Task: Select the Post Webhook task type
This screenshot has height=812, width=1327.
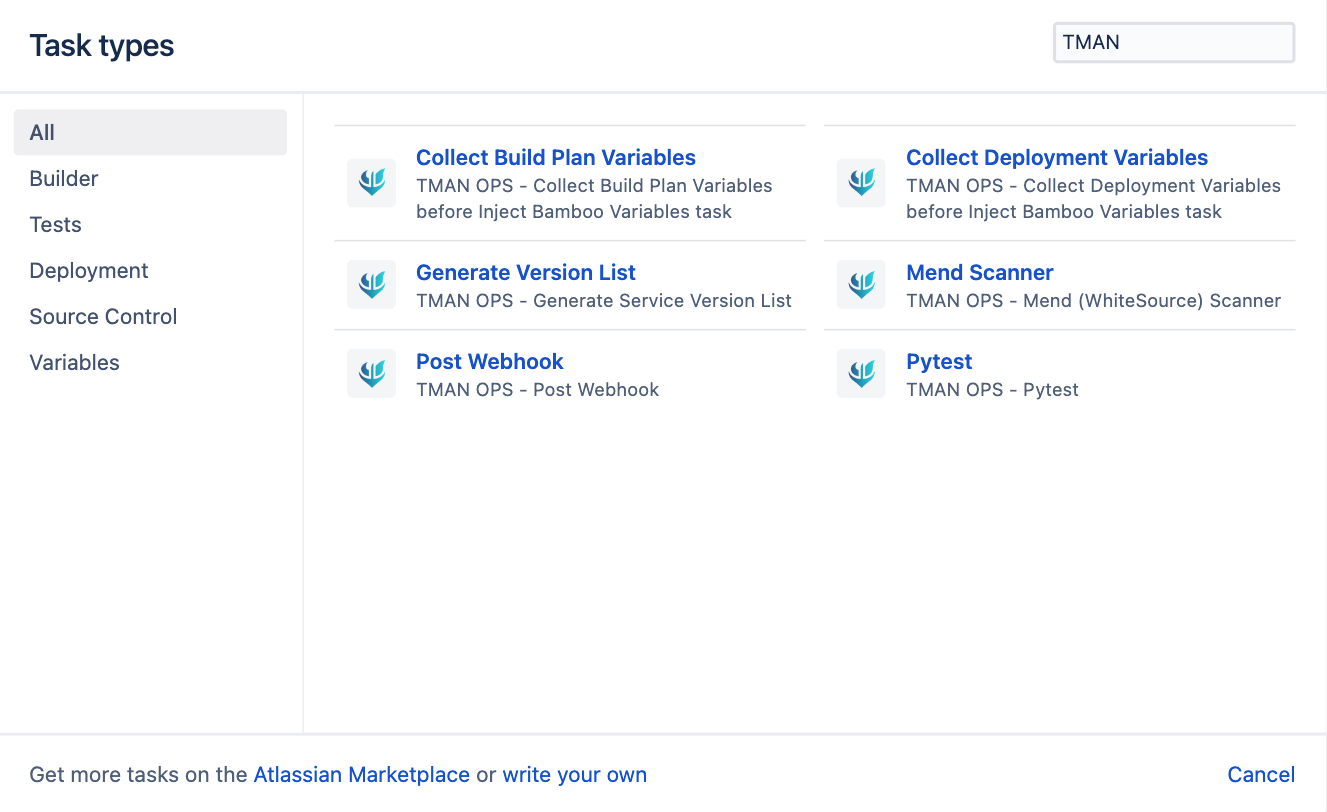Action: tap(490, 362)
